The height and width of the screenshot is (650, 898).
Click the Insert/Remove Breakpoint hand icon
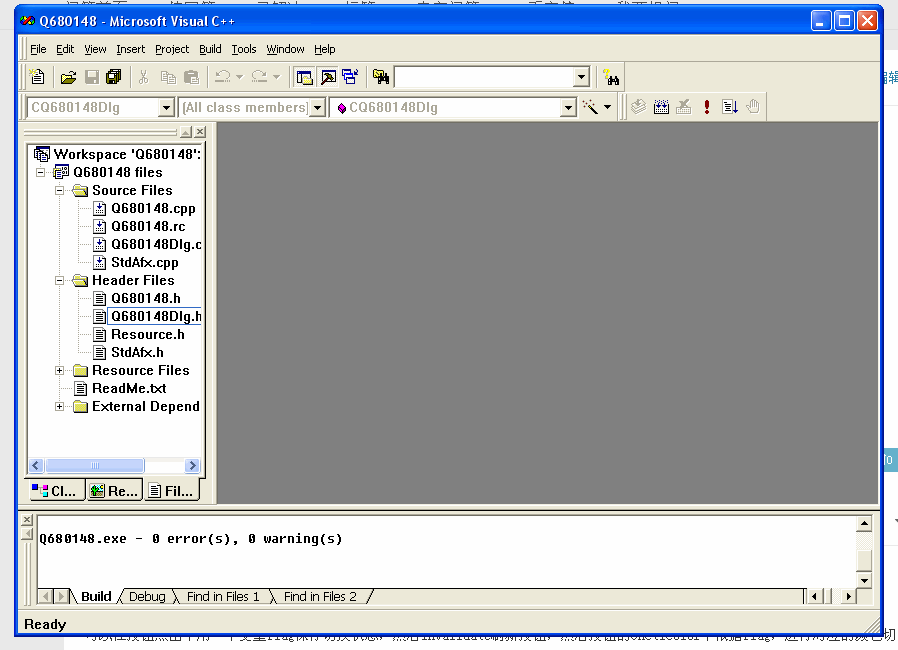point(753,107)
